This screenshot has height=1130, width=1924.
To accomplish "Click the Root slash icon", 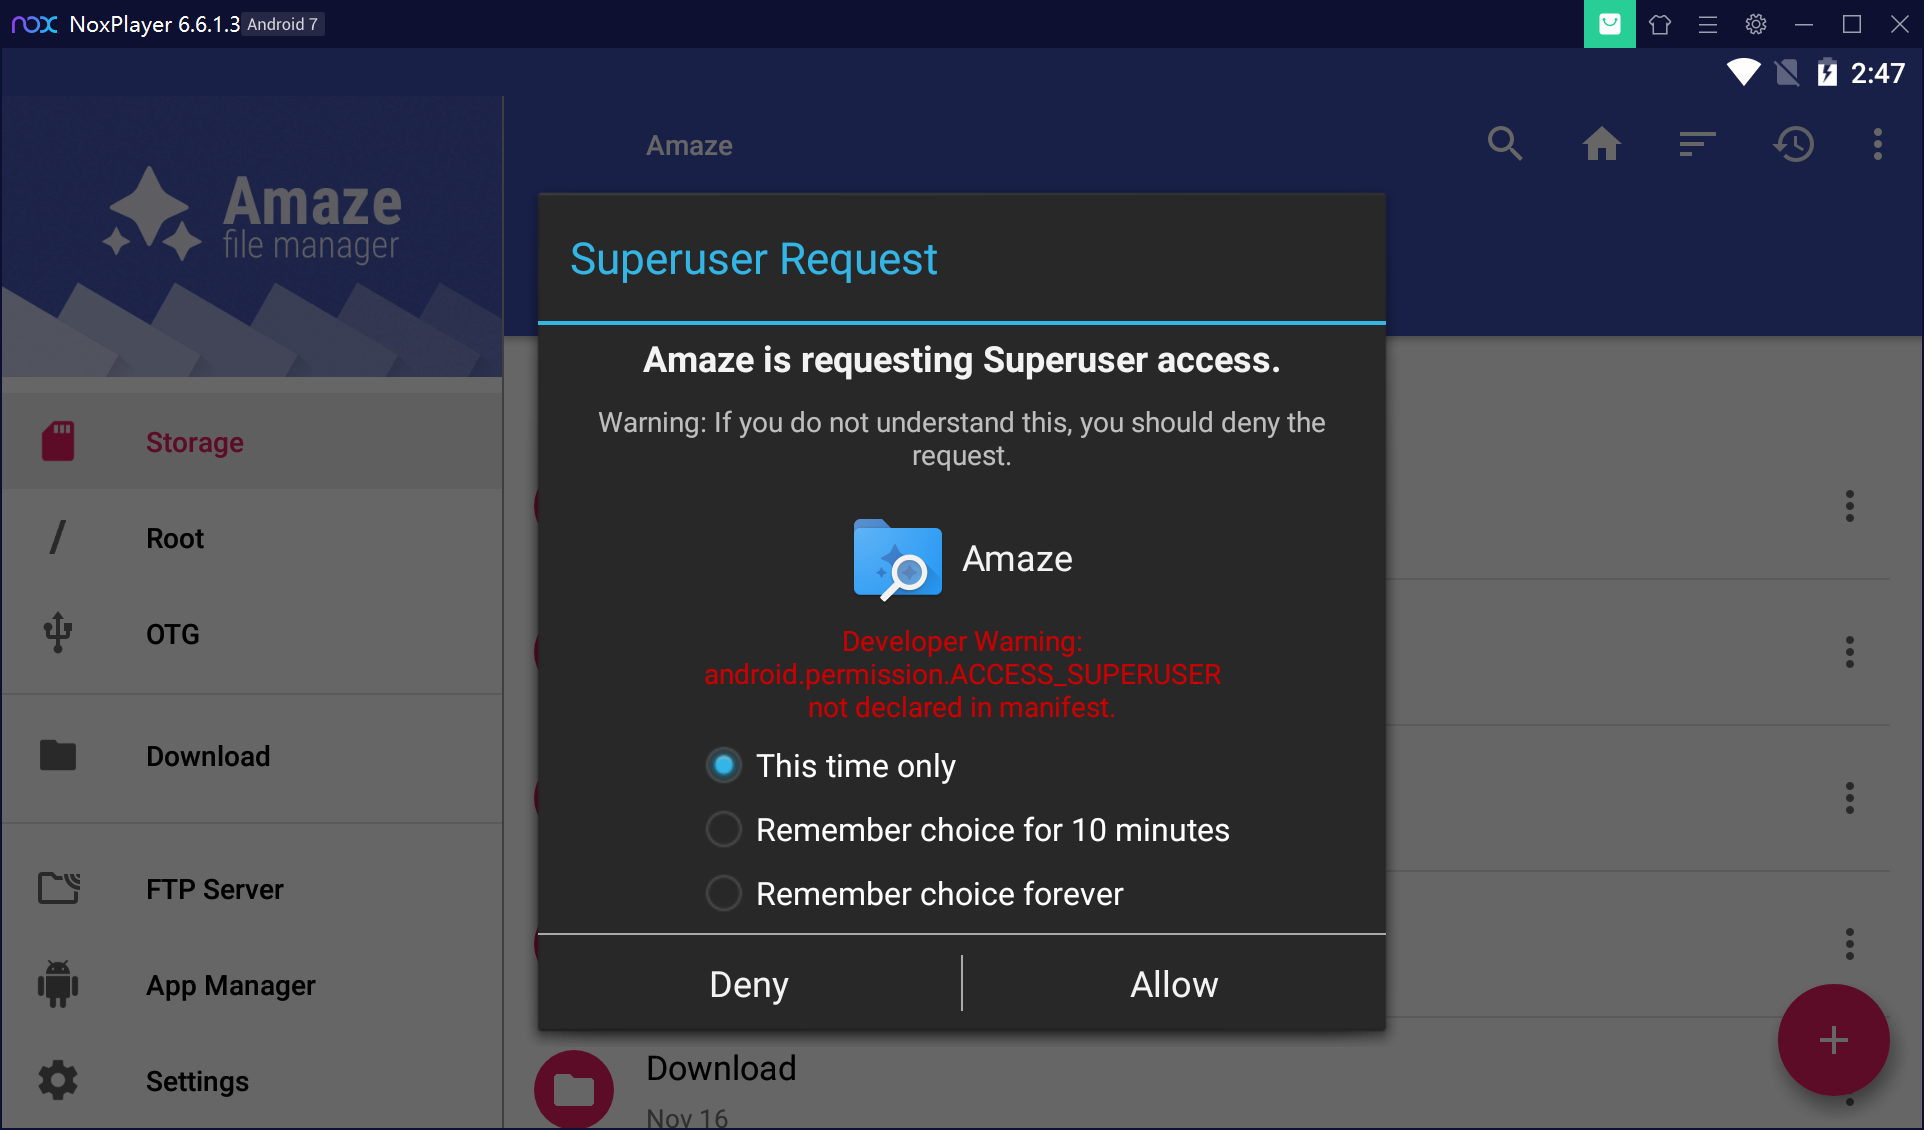I will pyautogui.click(x=58, y=537).
